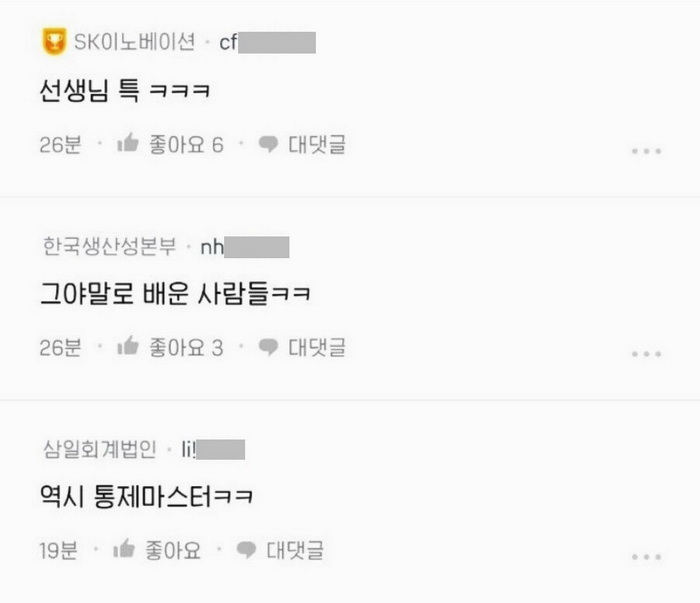Click the '좋아요 3' like label
This screenshot has height=603, width=700.
coord(186,348)
